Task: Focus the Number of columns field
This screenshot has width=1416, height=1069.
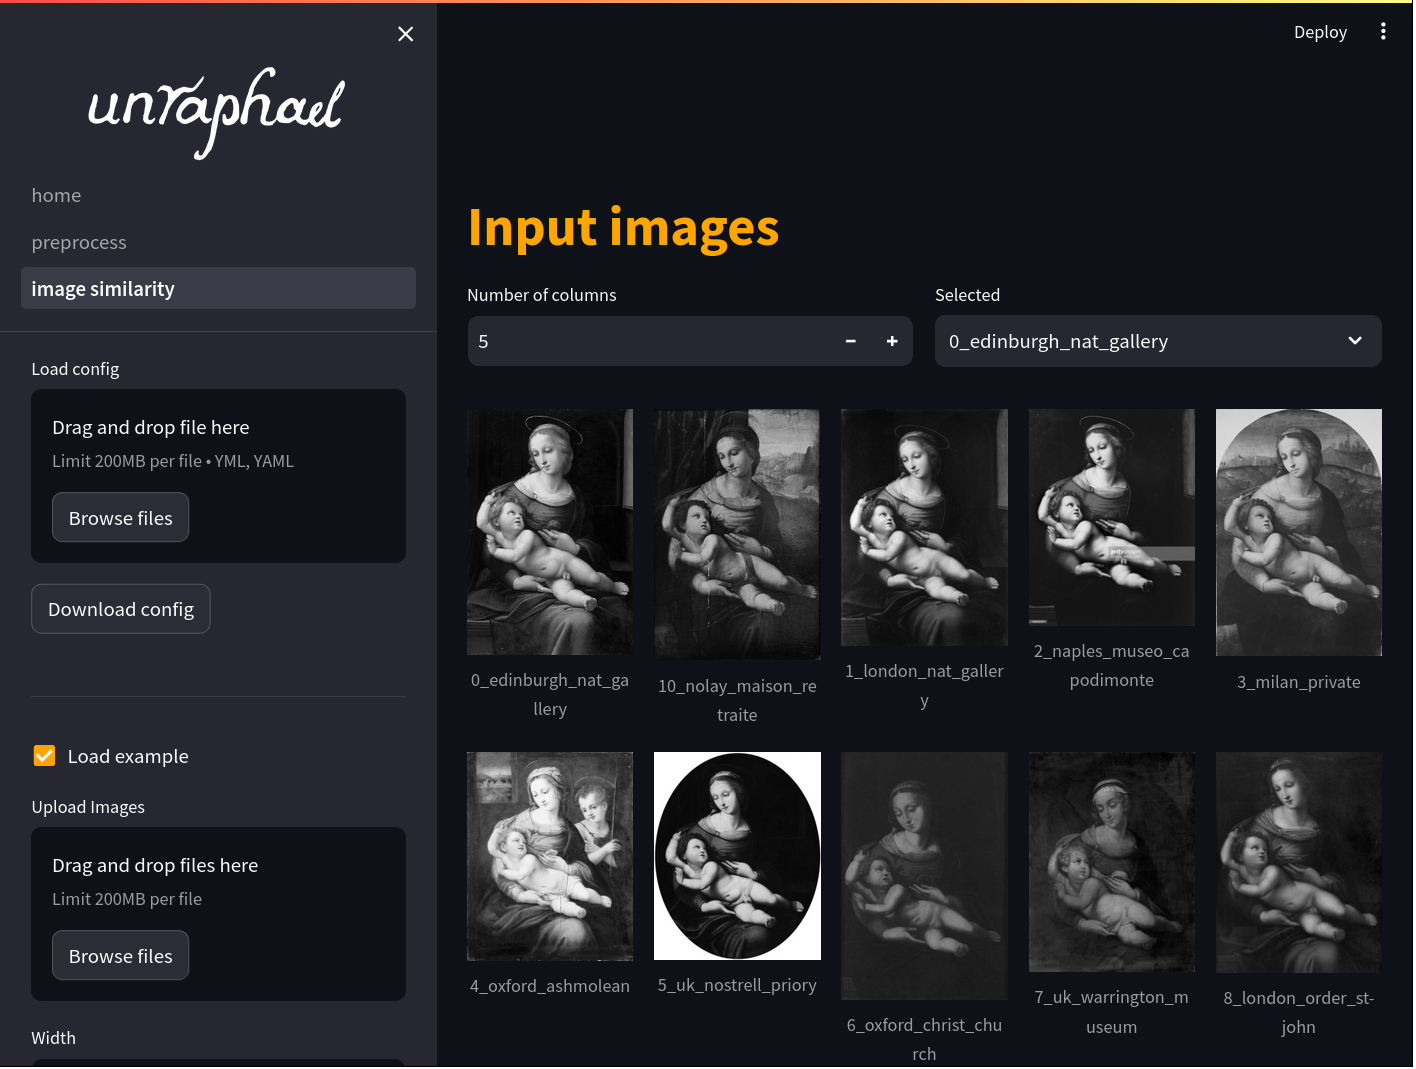Action: [x=650, y=342]
